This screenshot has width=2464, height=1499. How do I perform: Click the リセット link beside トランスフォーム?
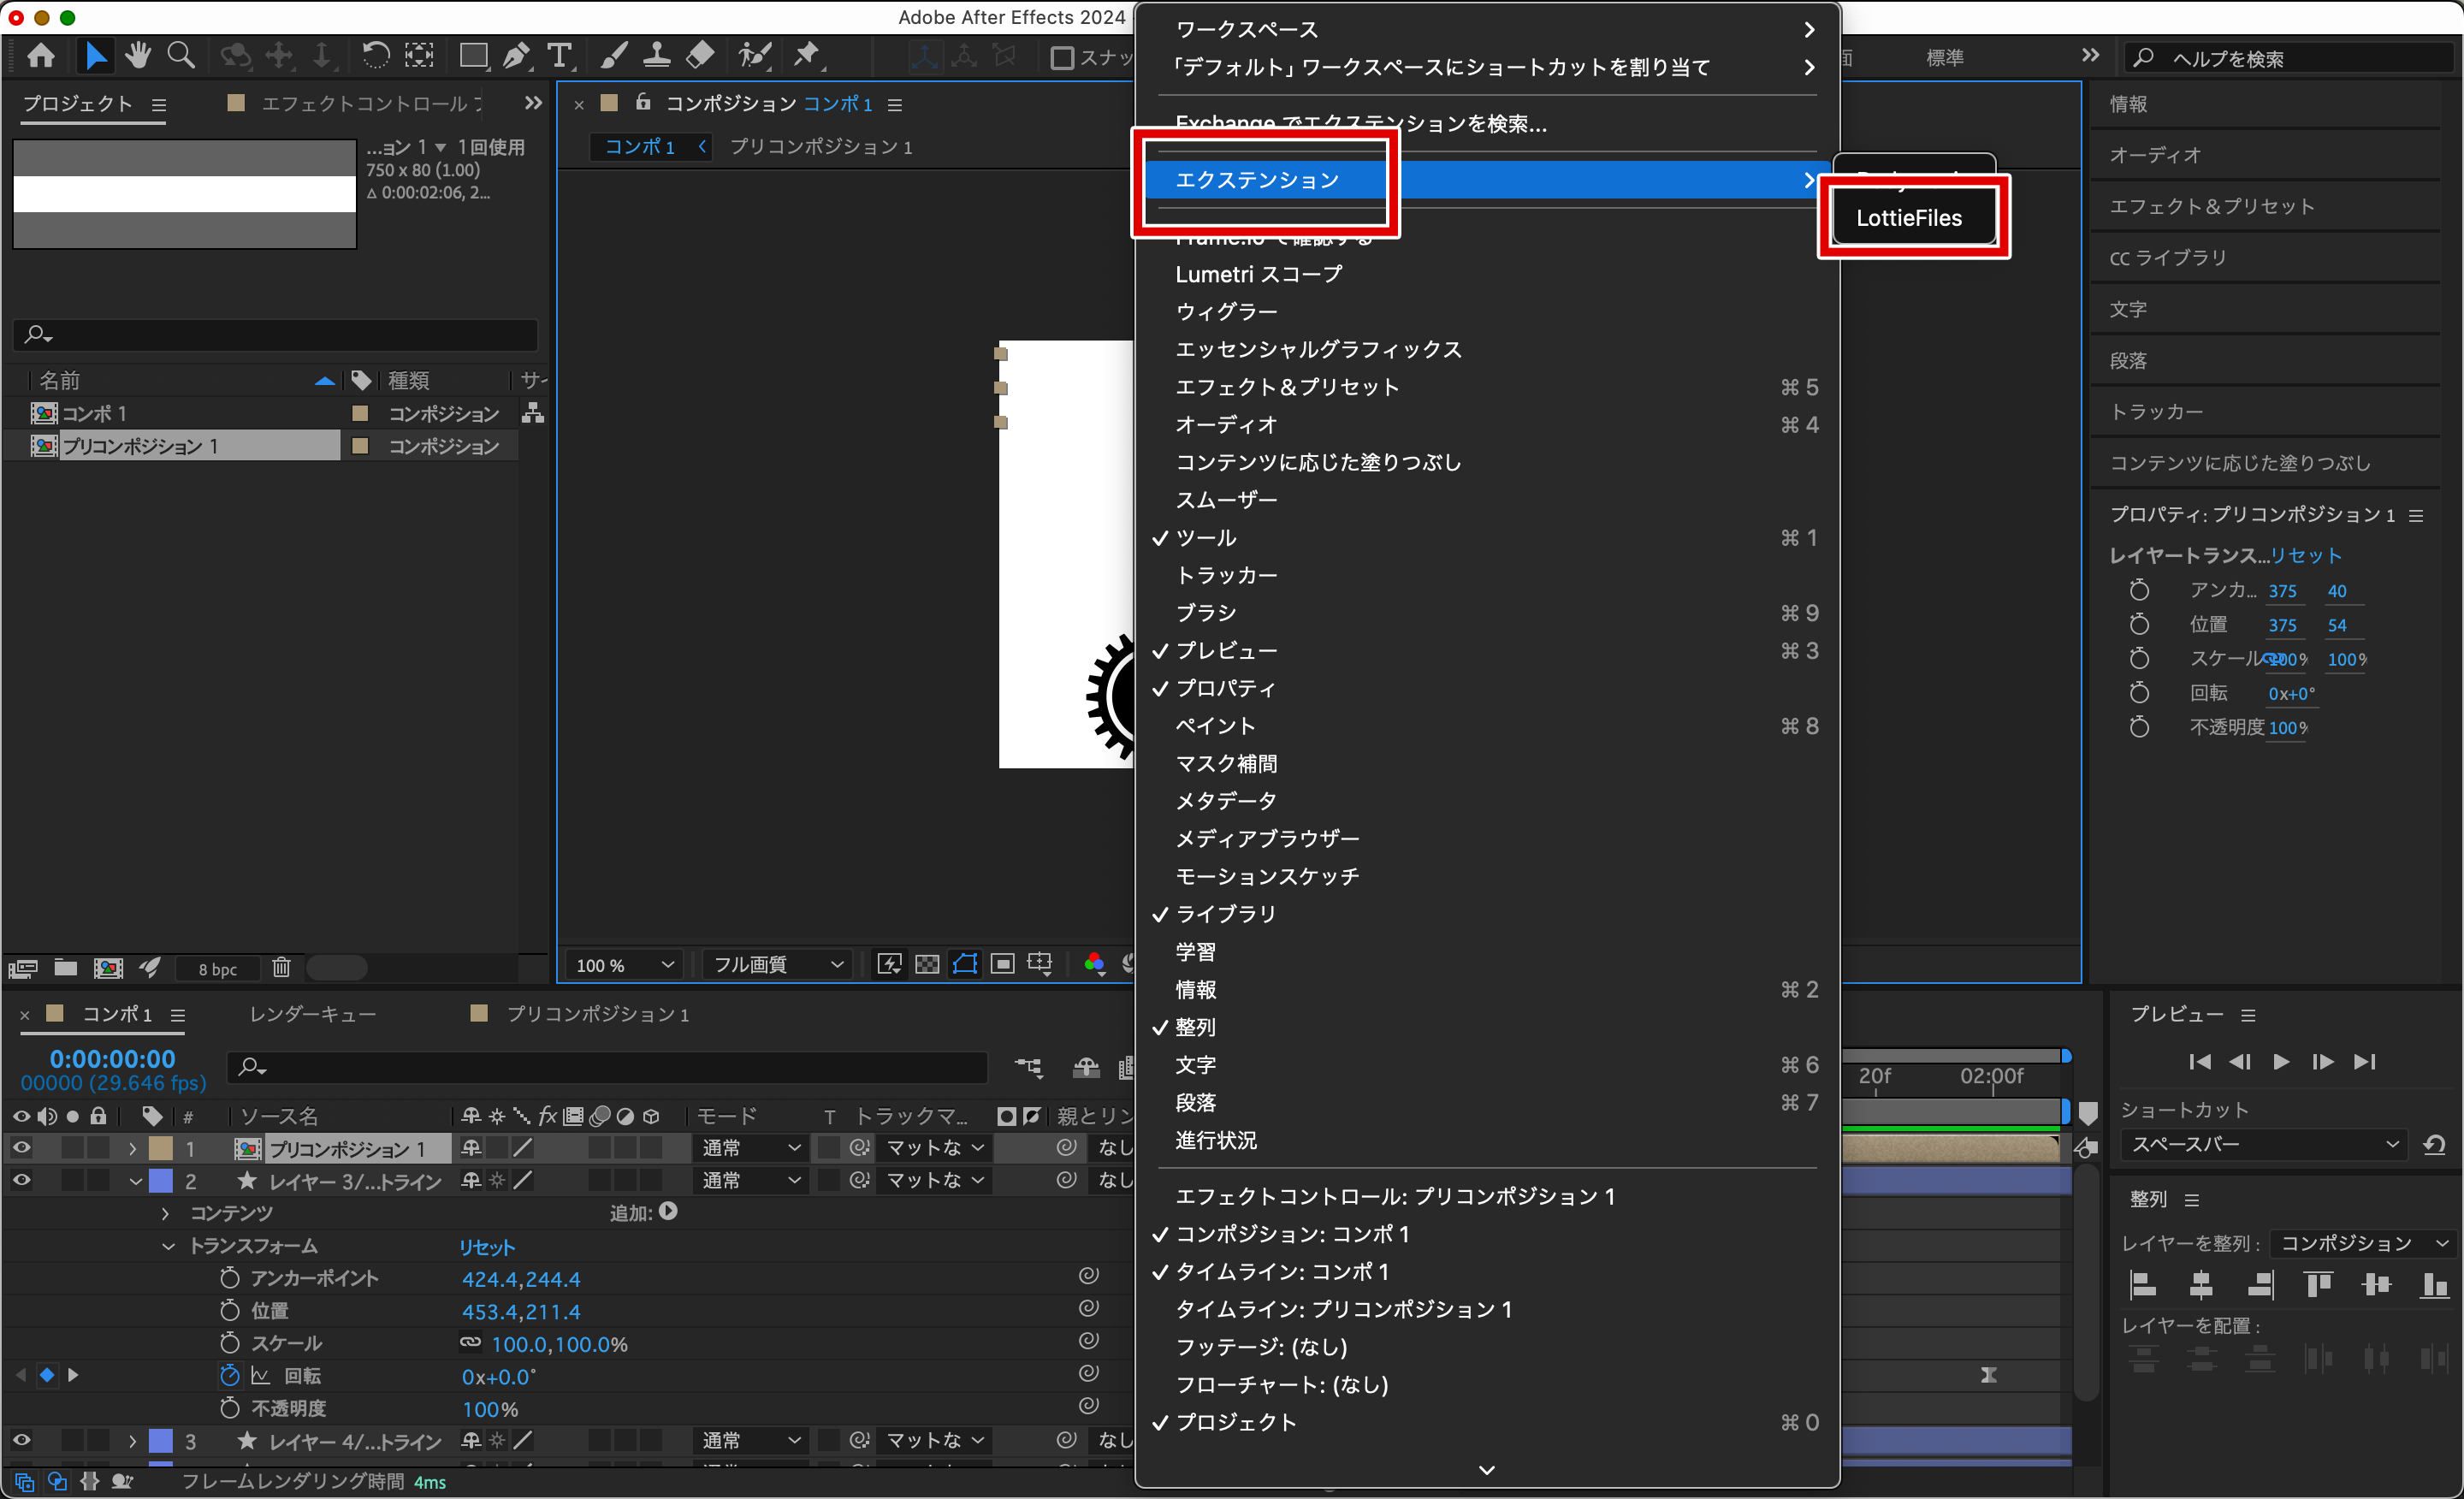[x=486, y=1246]
